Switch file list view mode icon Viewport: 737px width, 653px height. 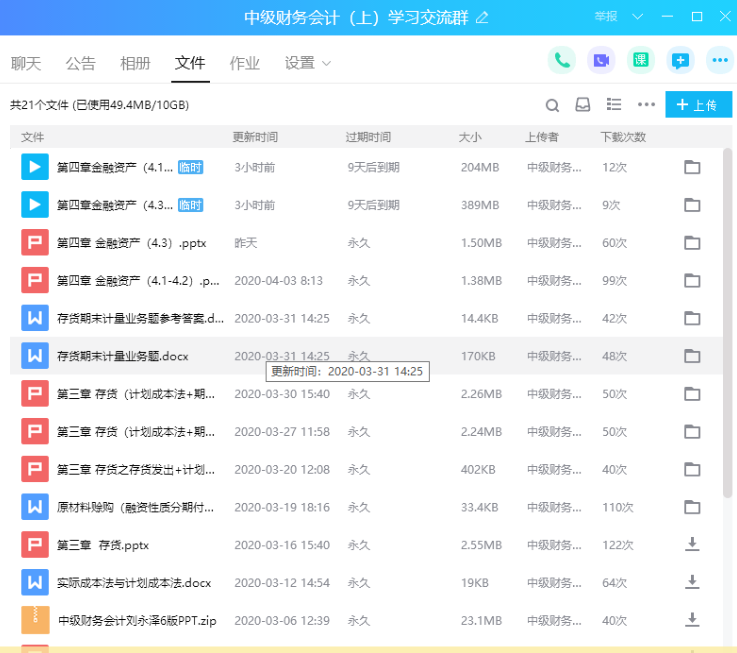614,105
